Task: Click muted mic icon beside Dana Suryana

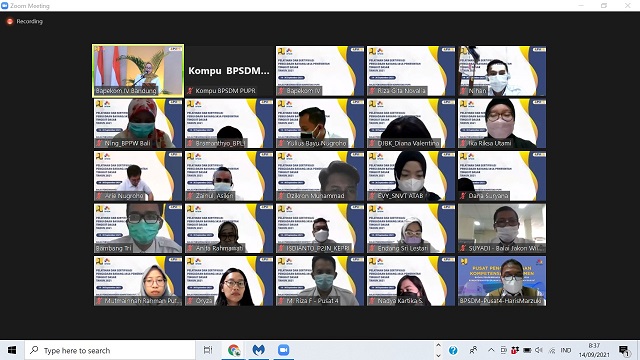Action: [463, 196]
